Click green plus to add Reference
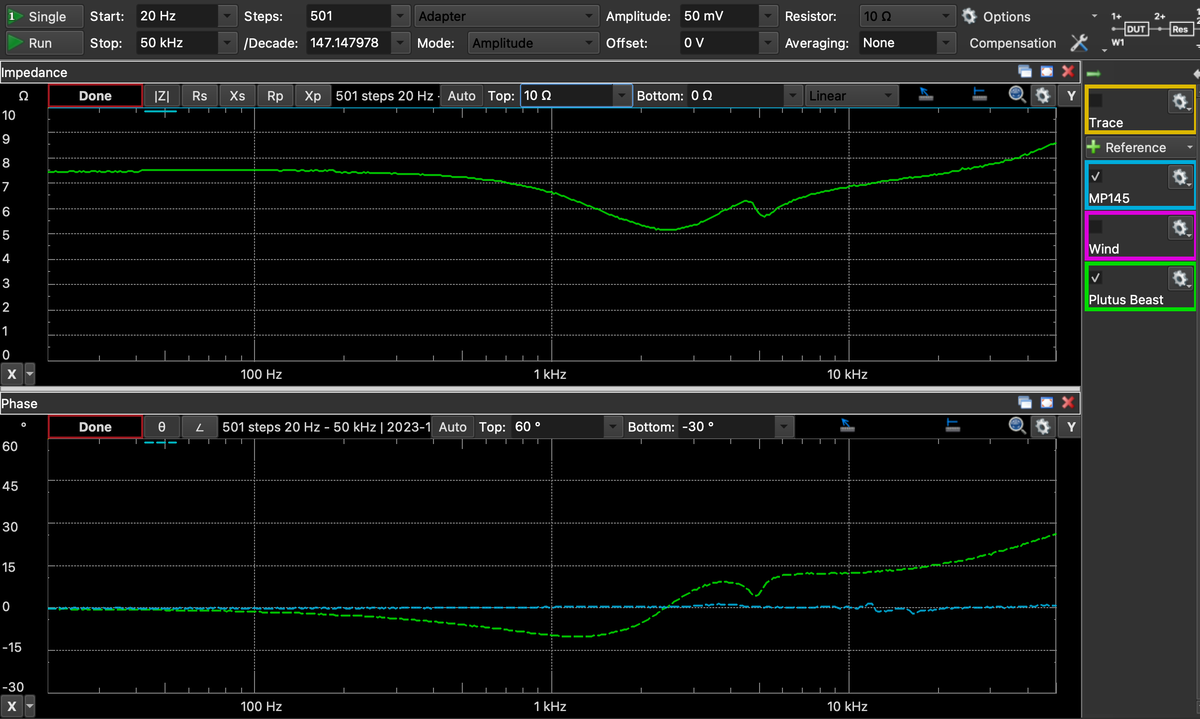This screenshot has height=719, width=1200. click(x=1093, y=147)
